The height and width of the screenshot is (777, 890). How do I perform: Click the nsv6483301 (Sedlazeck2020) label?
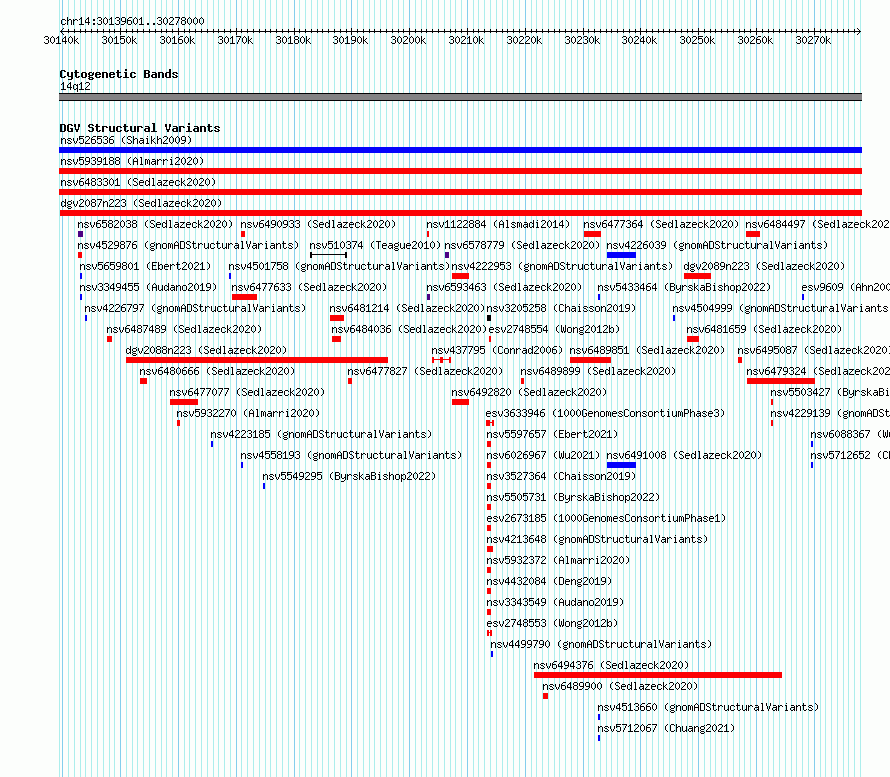[x=138, y=182]
